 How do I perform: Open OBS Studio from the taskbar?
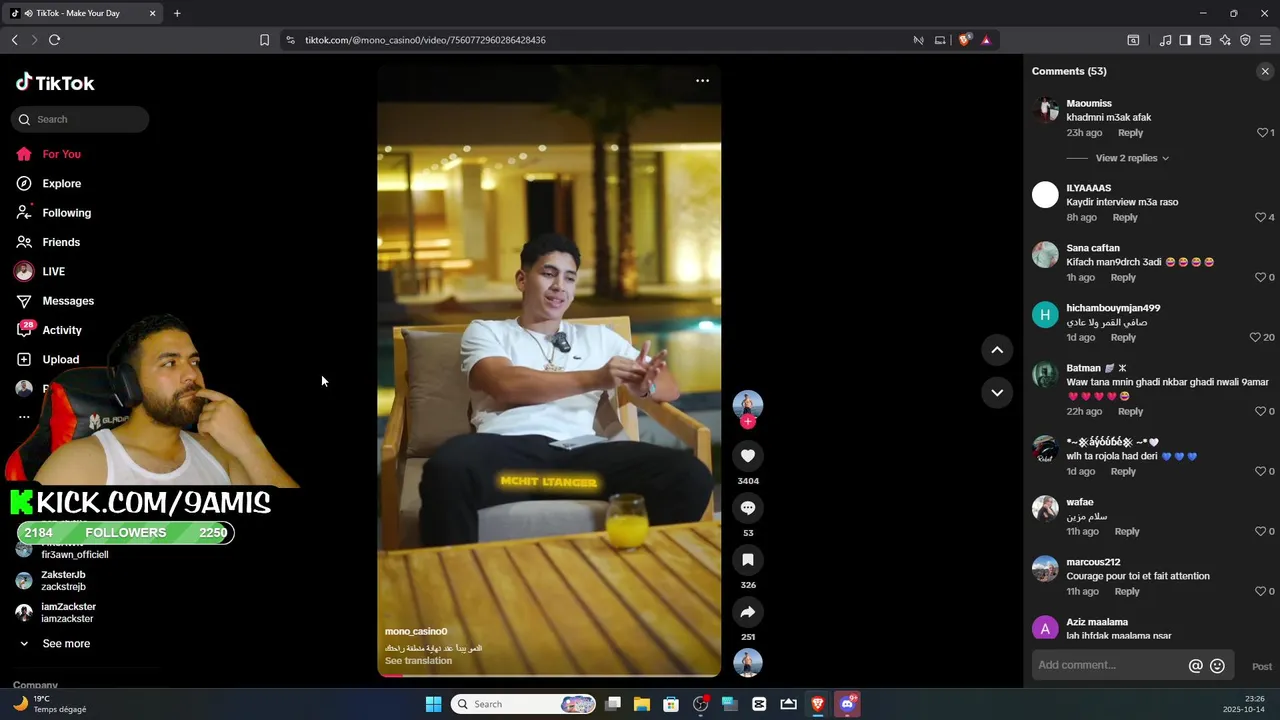[x=701, y=704]
